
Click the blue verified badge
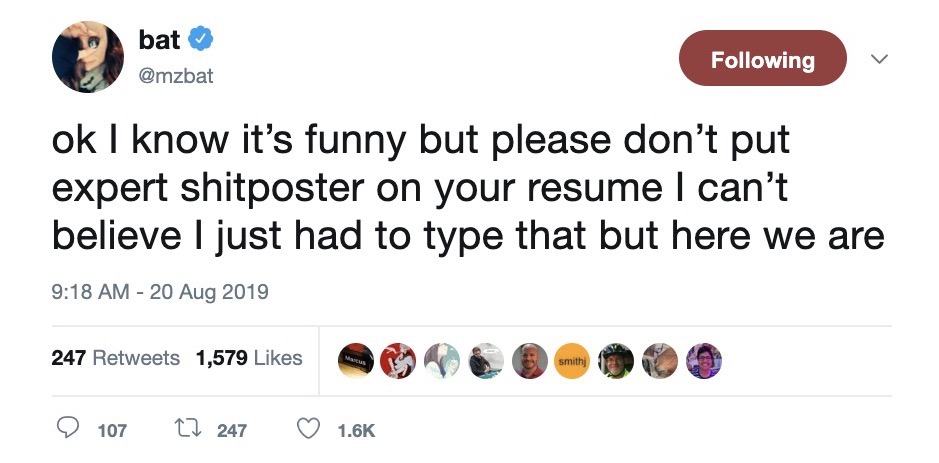pos(201,40)
